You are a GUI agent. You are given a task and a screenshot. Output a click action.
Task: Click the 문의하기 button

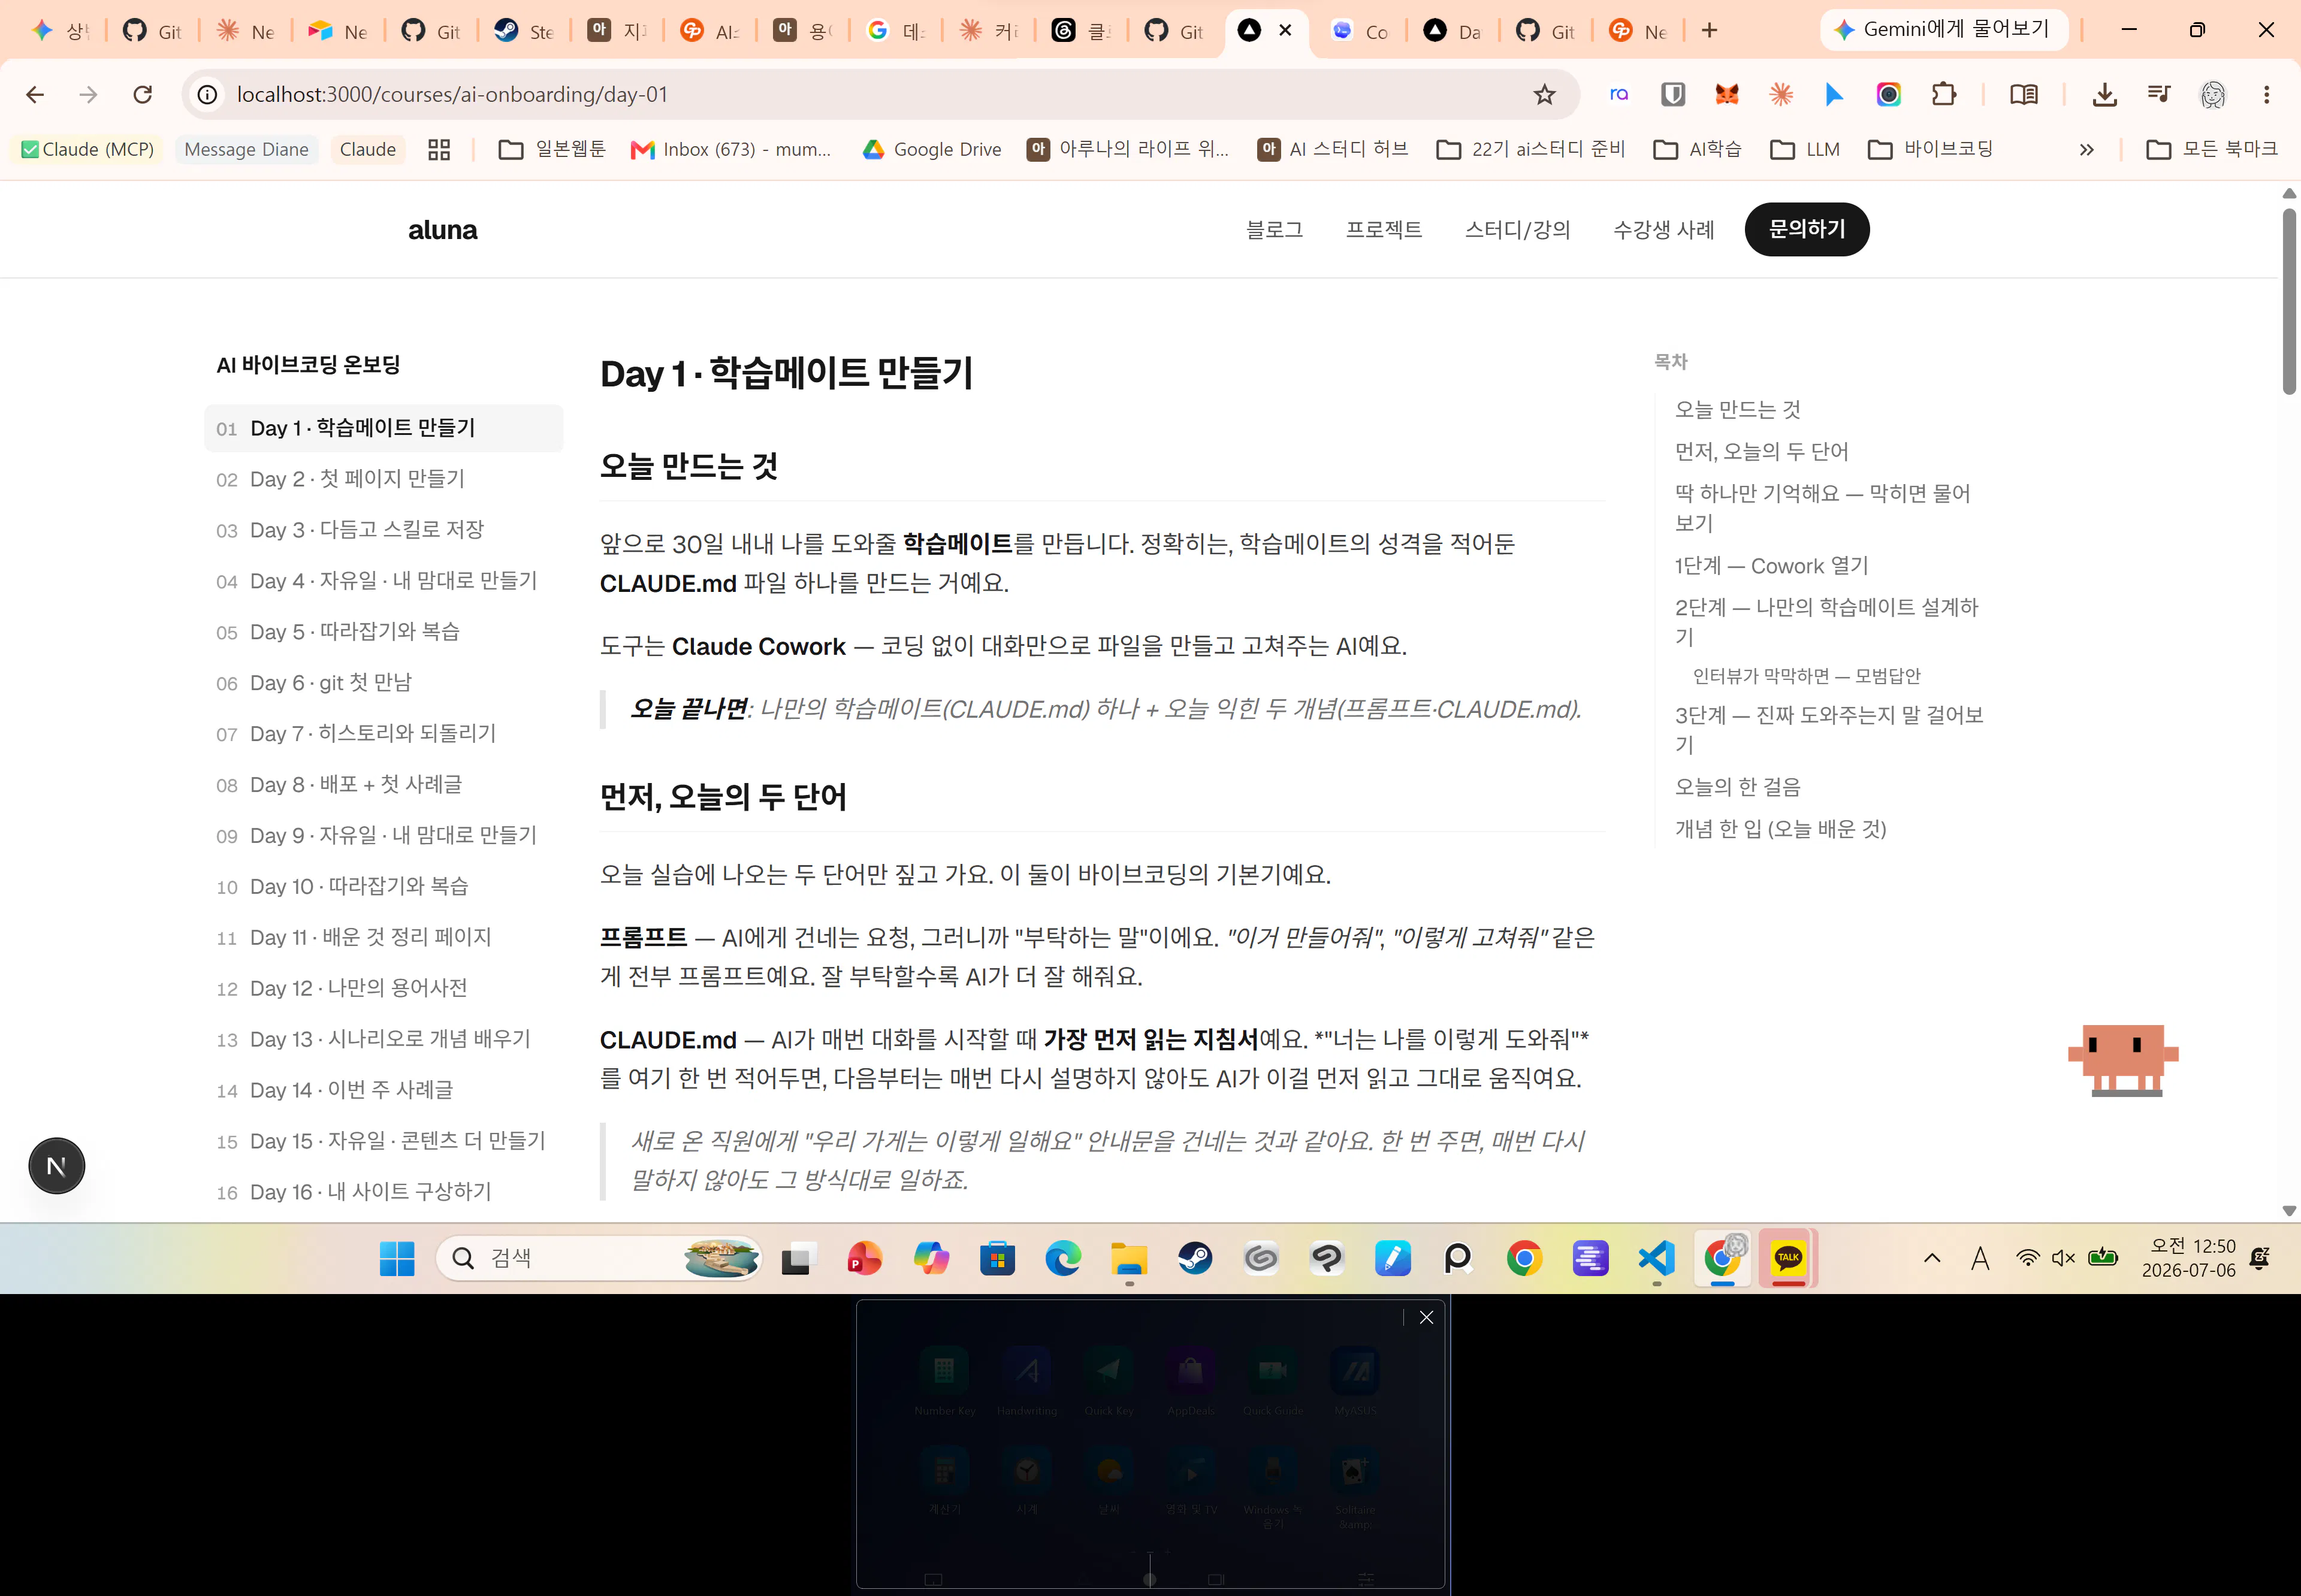[x=1807, y=229]
